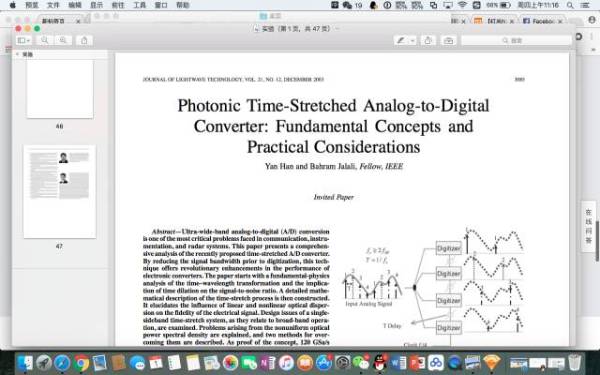Open Launchpad rocket in the Dock
This screenshot has height=375, width=600.
44,362
